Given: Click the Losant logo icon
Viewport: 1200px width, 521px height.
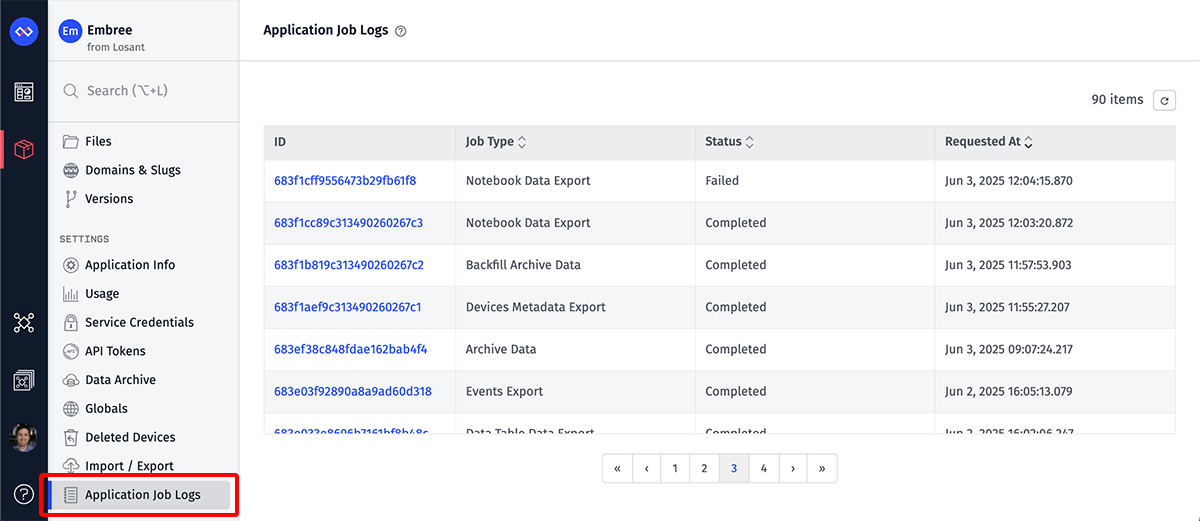Looking at the screenshot, I should (23, 32).
